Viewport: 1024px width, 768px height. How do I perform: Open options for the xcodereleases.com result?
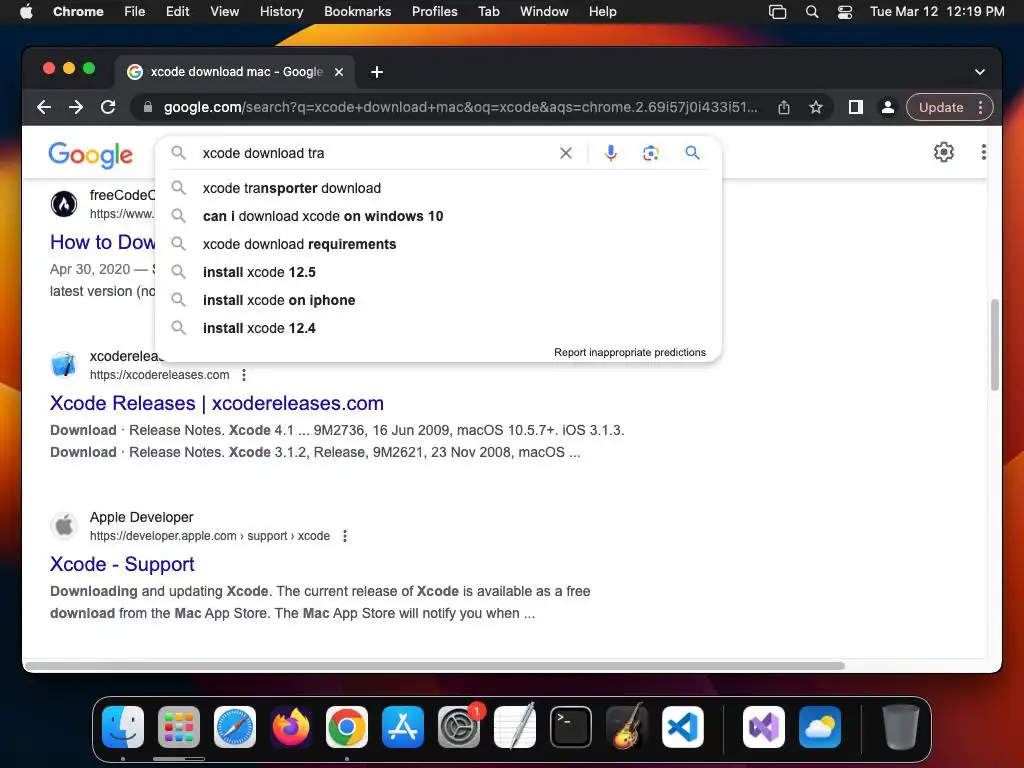(x=244, y=375)
